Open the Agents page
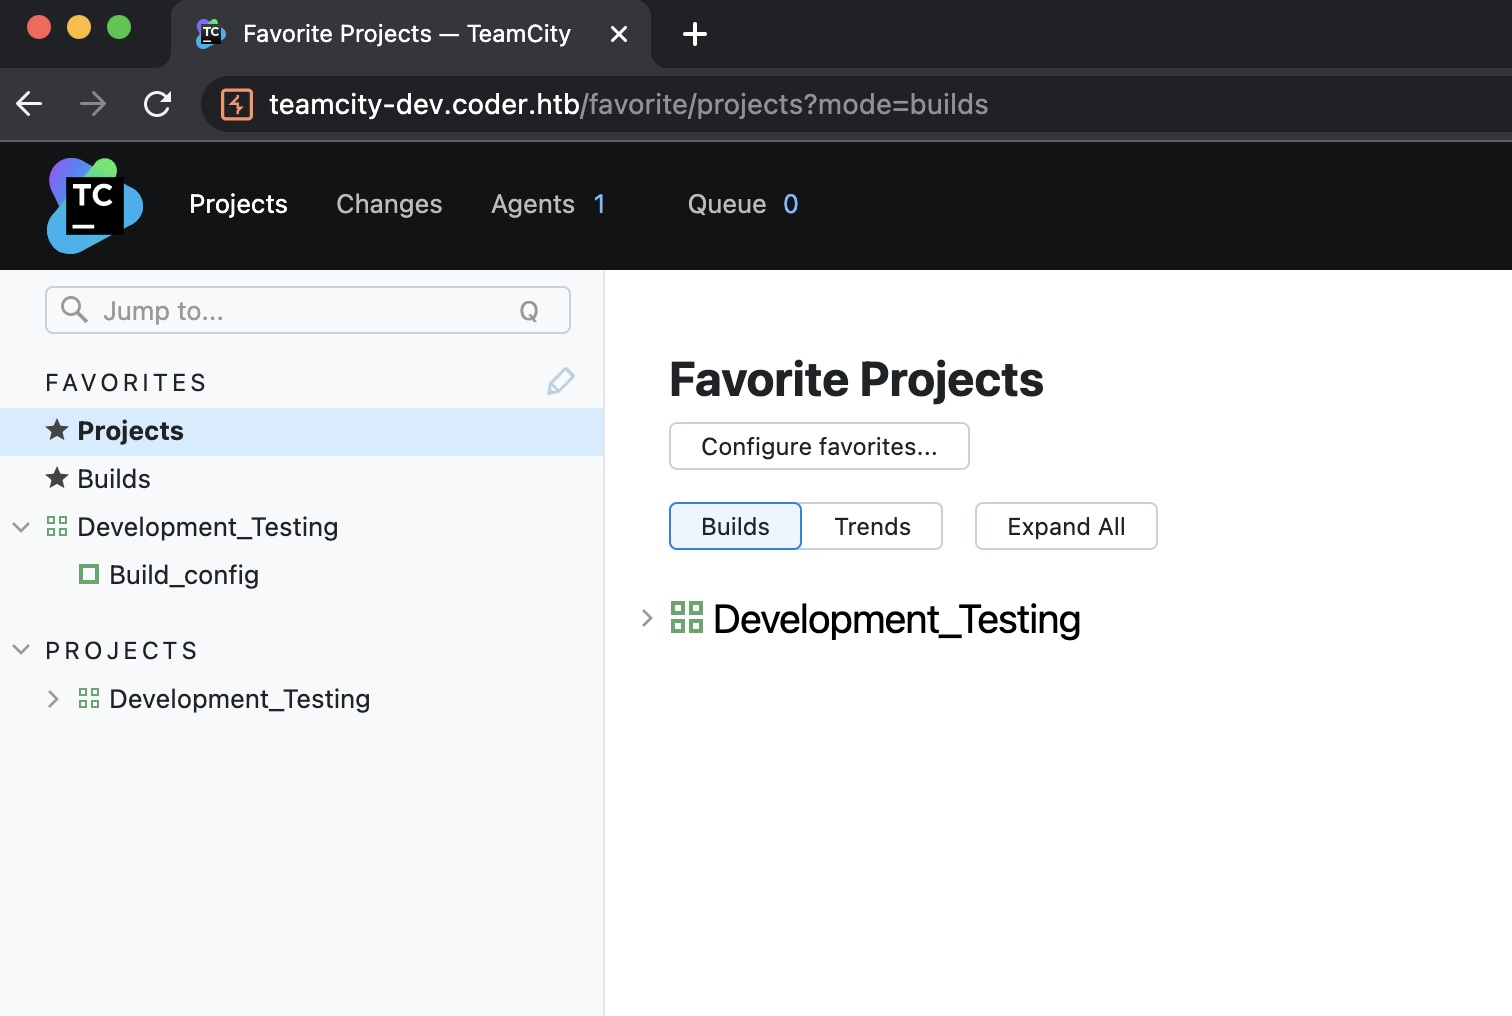 [x=533, y=204]
